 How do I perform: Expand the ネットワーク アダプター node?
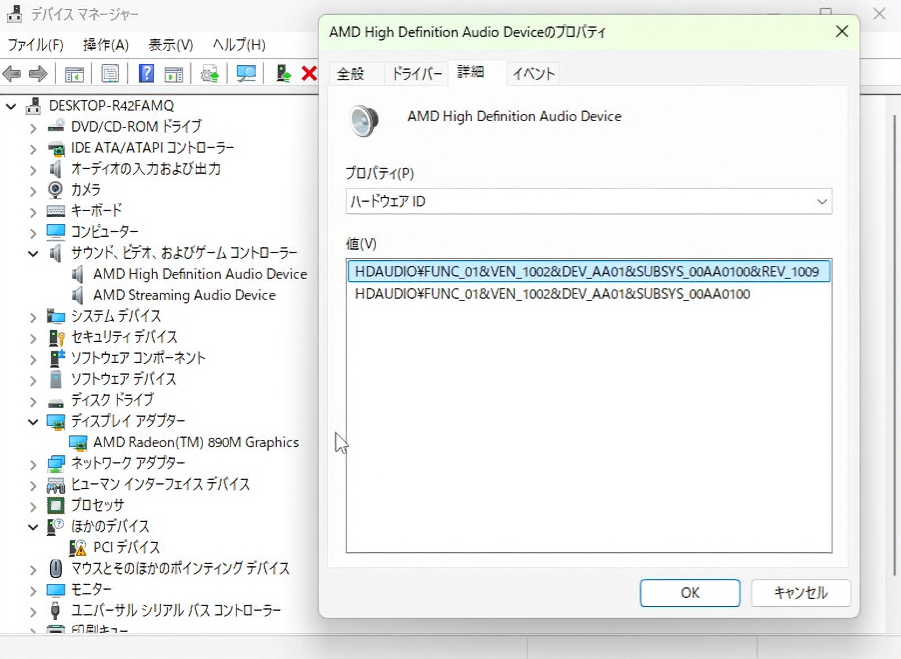[x=33, y=464]
